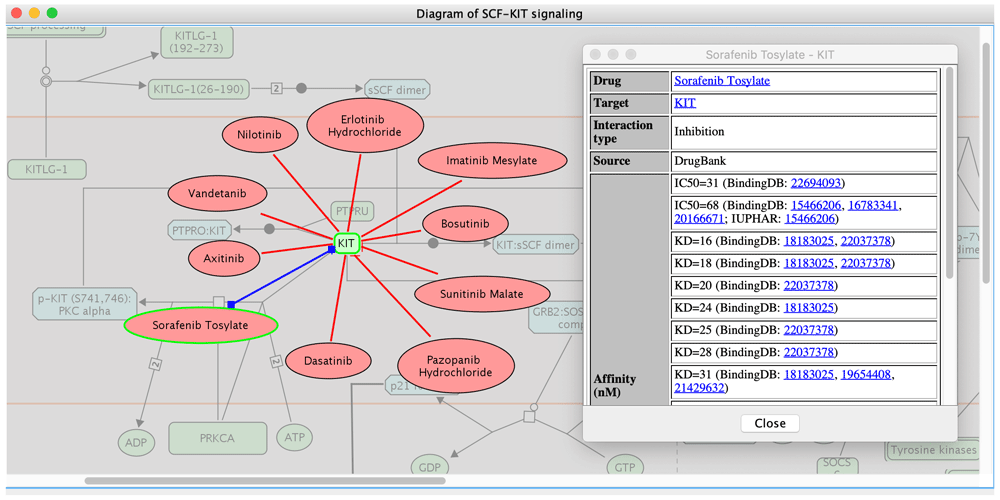Click the dialog's vertical scrollbar thumb
Image resolution: width=1000 pixels, height=500 pixels.
tap(950, 172)
